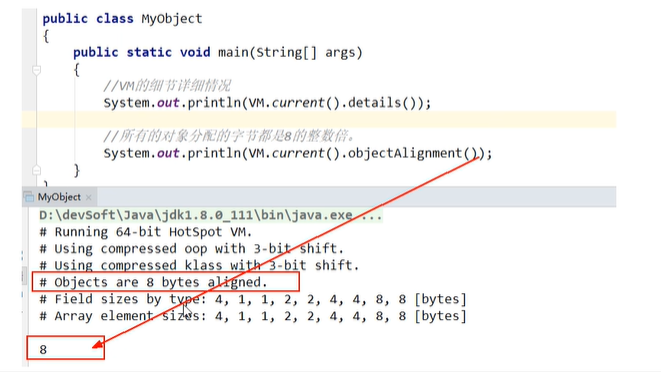Place the cursor on the highlighted empty line

coord(319,120)
